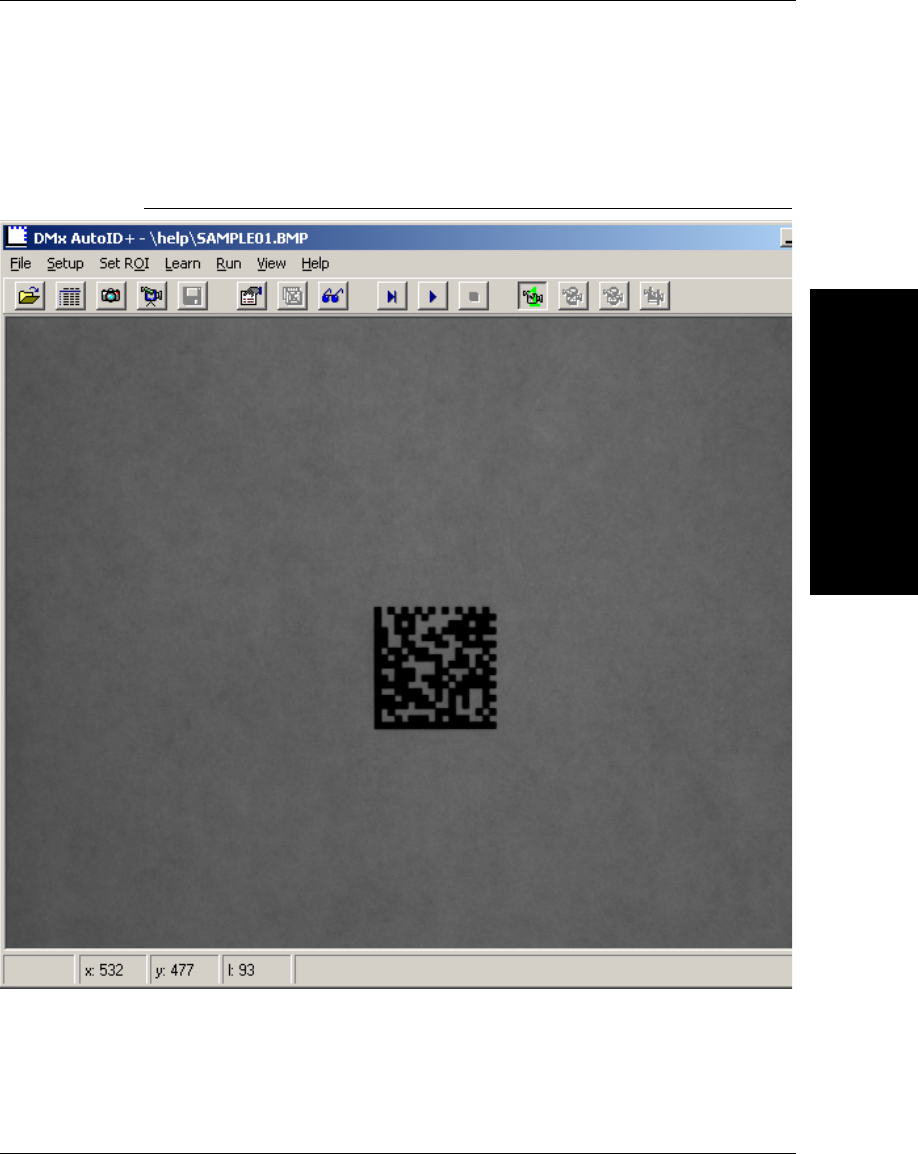The height and width of the screenshot is (1154, 918).
Task: Click the DMx AutoID+ title bar icon
Action: coord(16,237)
